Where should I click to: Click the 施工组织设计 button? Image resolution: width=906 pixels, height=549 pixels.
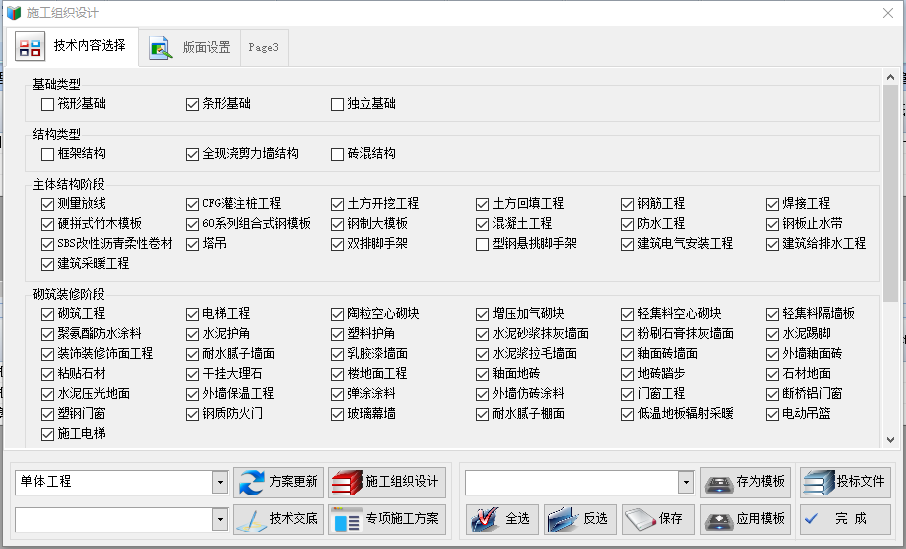click(x=387, y=482)
